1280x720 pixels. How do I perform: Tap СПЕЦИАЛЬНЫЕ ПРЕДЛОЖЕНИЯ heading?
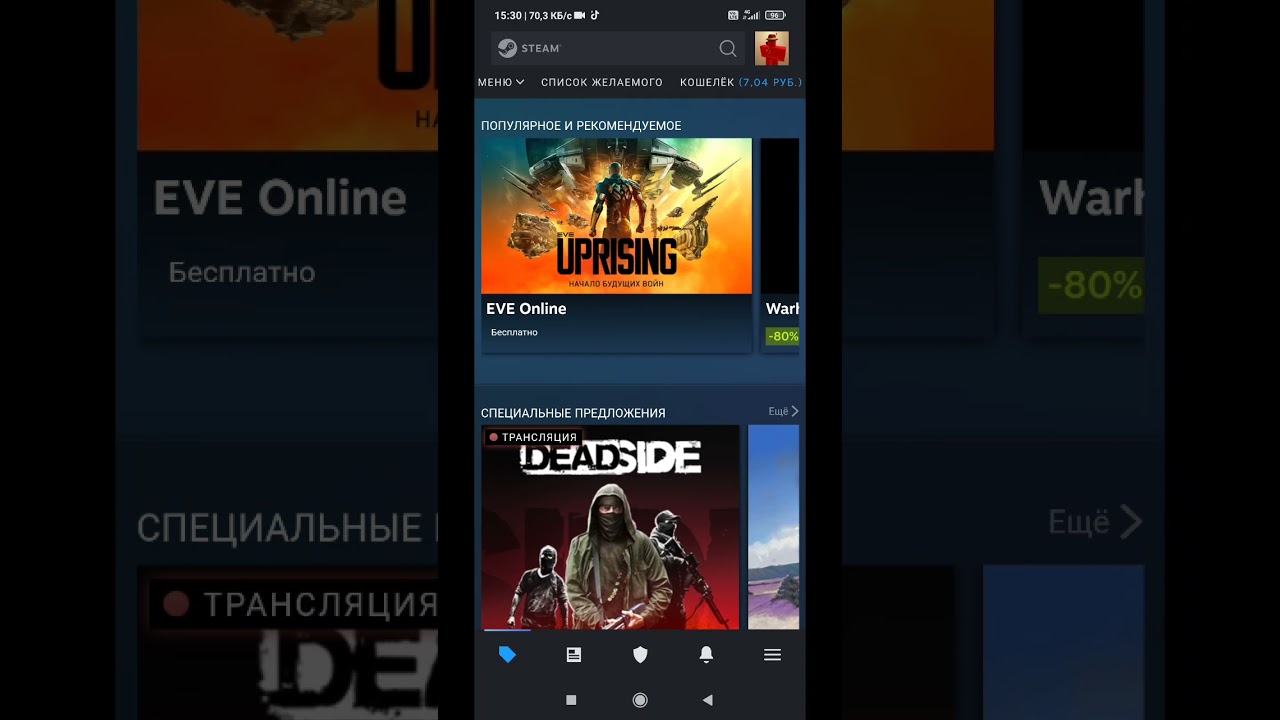[x=573, y=413]
